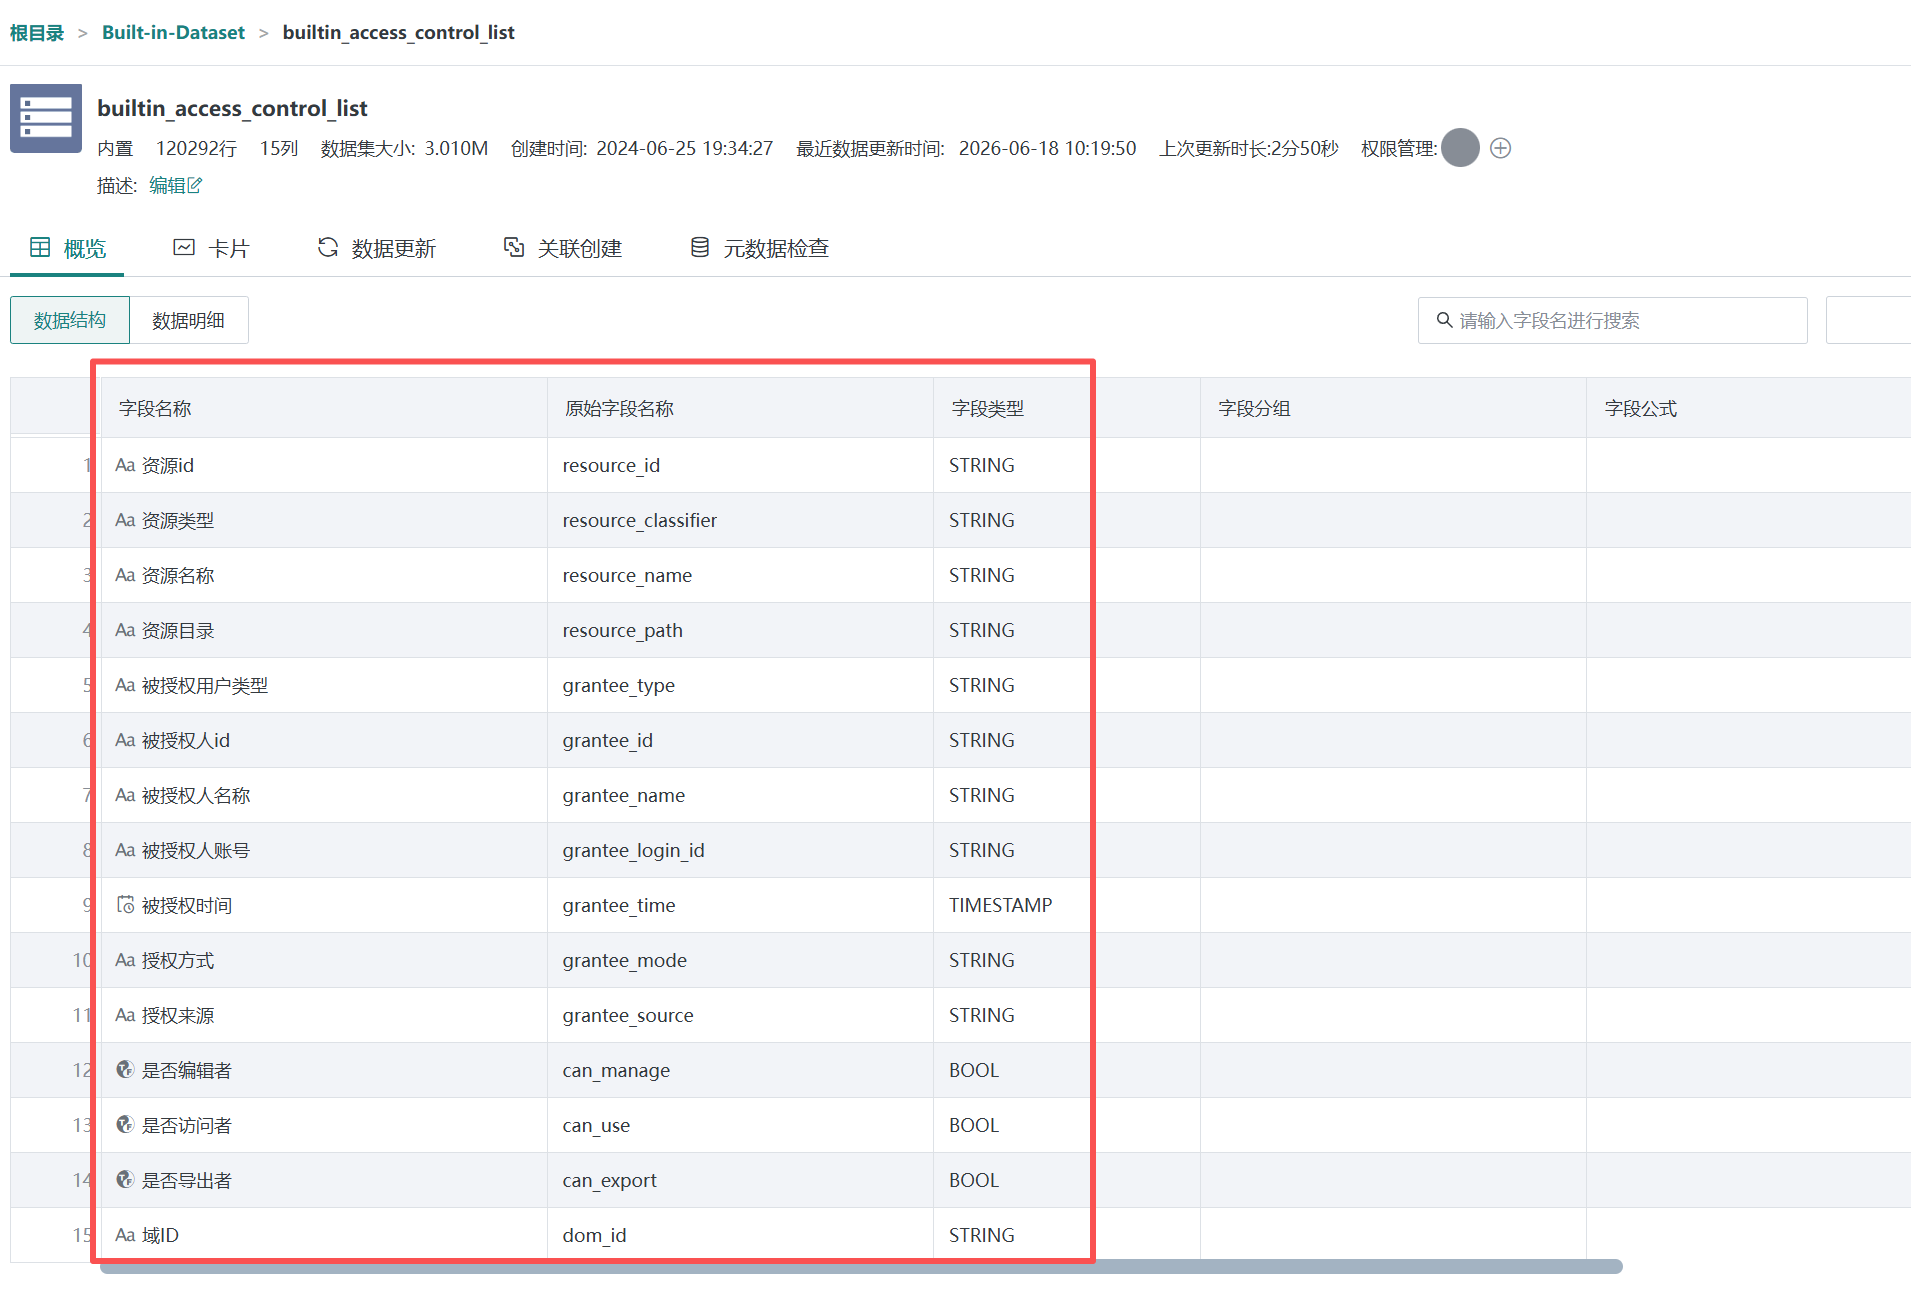Screen dimensions: 1911x1290
Task: Click the string type icon for 被授权用户类型
Action: (x=125, y=685)
